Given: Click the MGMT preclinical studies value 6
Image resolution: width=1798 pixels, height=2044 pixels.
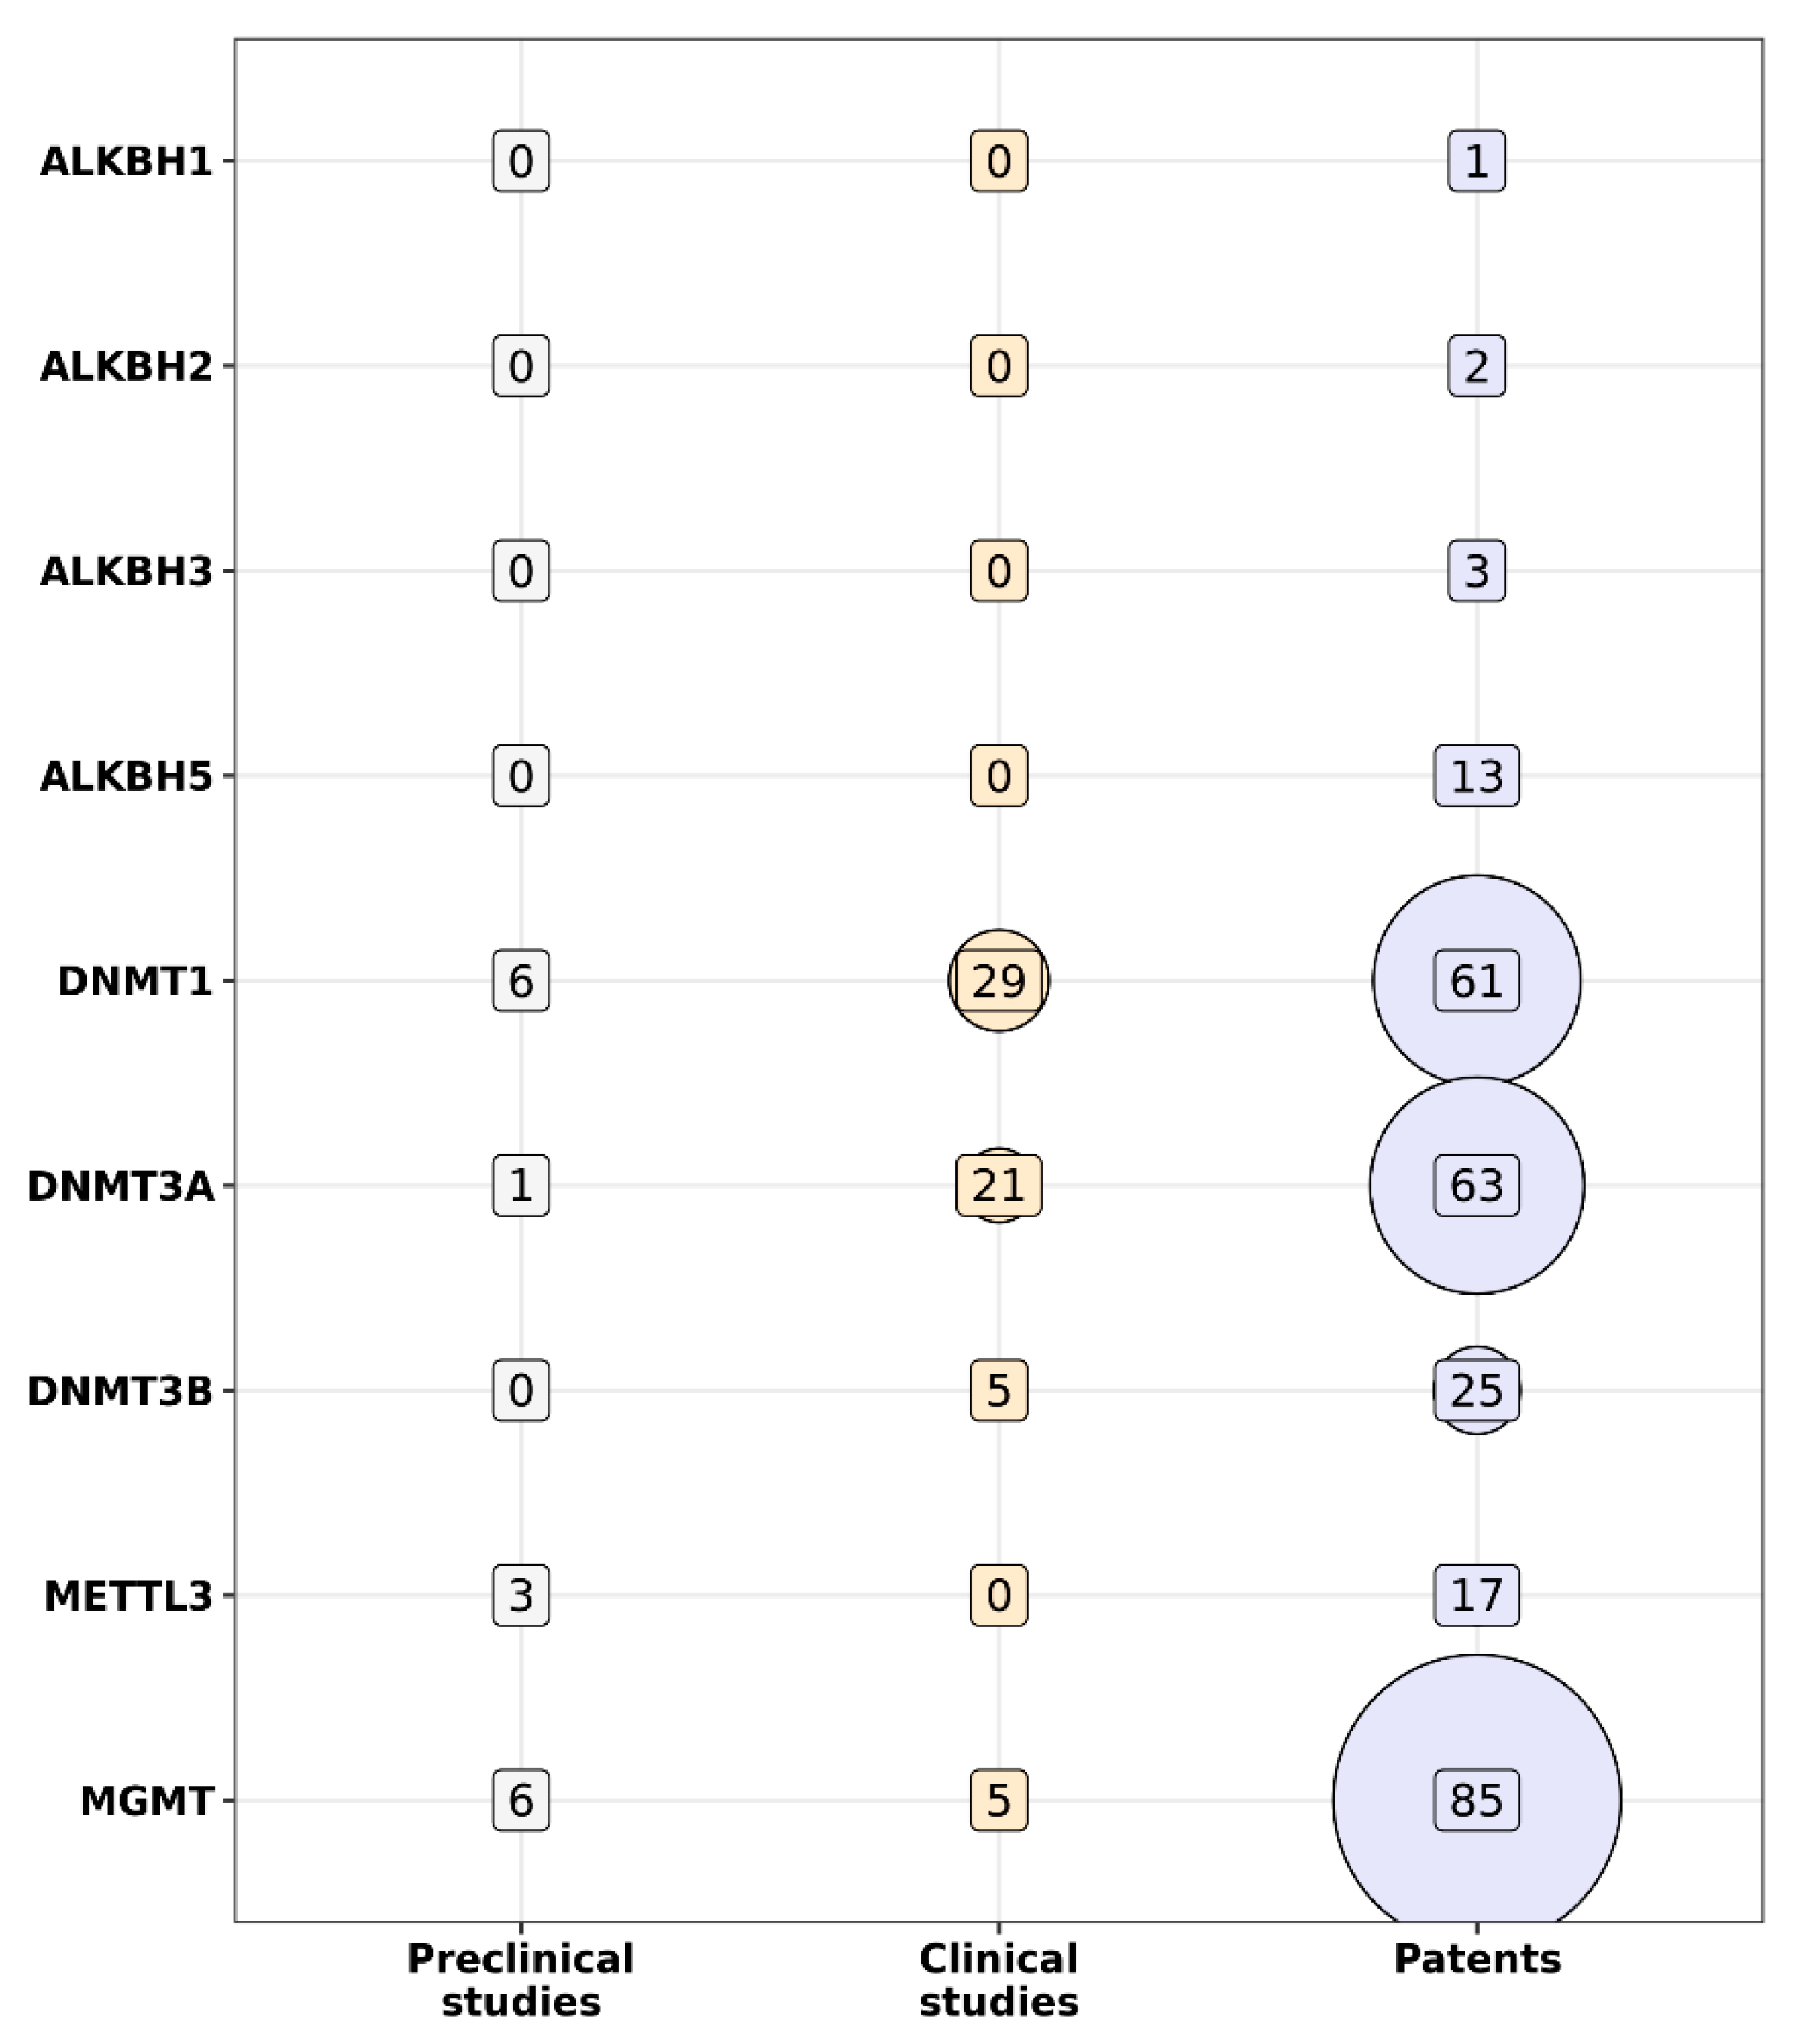Looking at the screenshot, I should click(x=520, y=1800).
